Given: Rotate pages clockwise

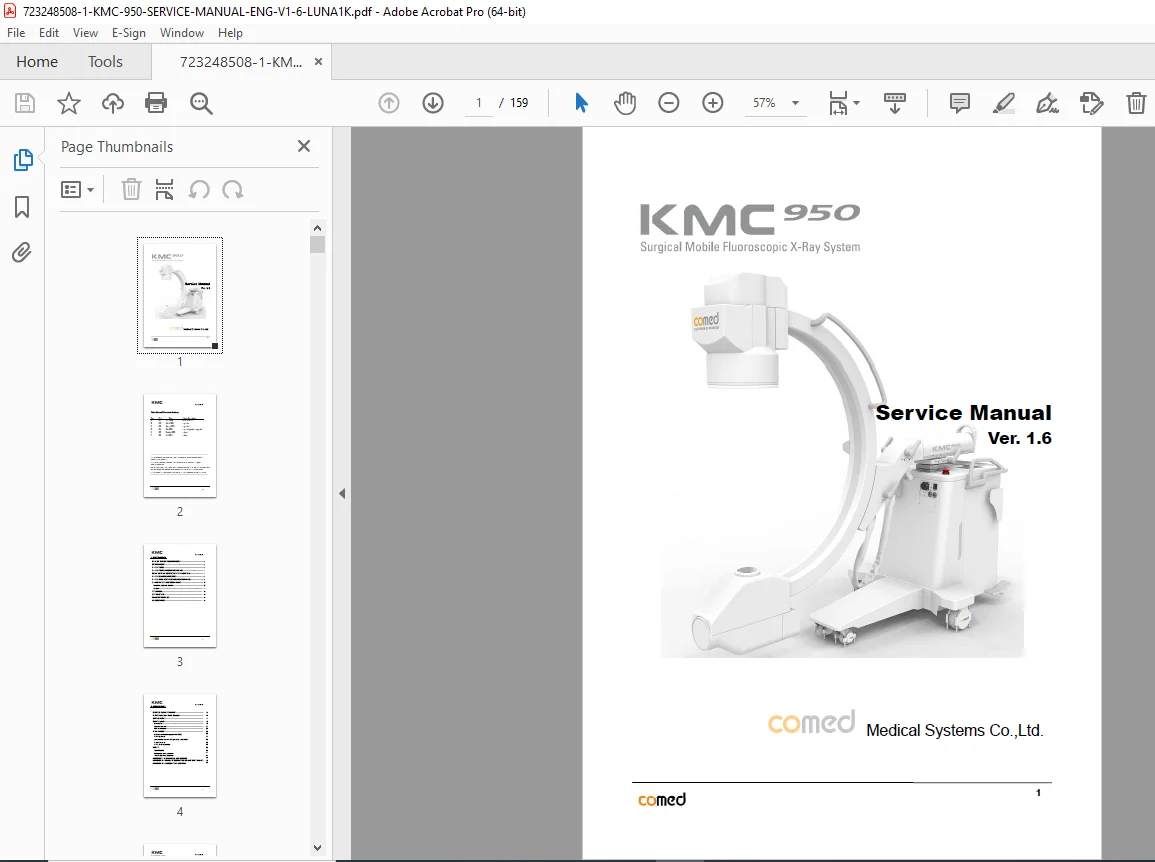Looking at the screenshot, I should click(233, 189).
